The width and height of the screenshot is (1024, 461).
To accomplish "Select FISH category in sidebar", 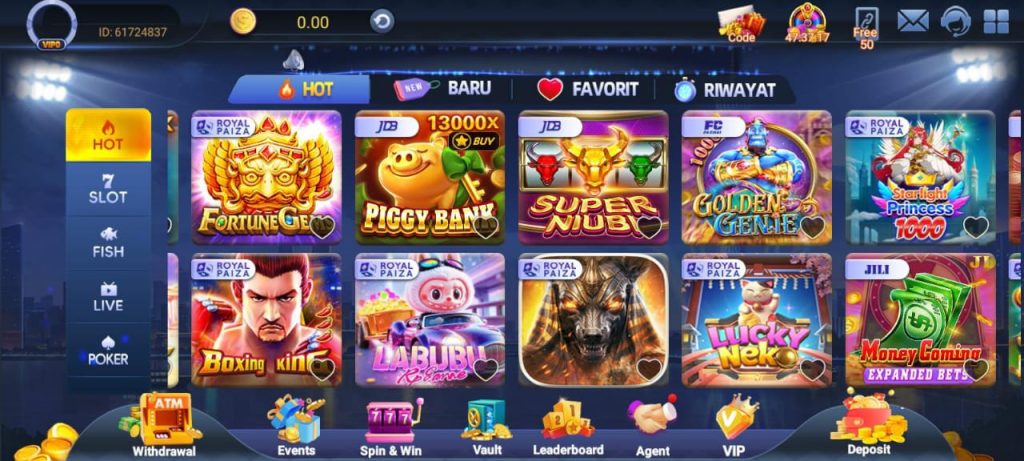I will click(x=108, y=243).
